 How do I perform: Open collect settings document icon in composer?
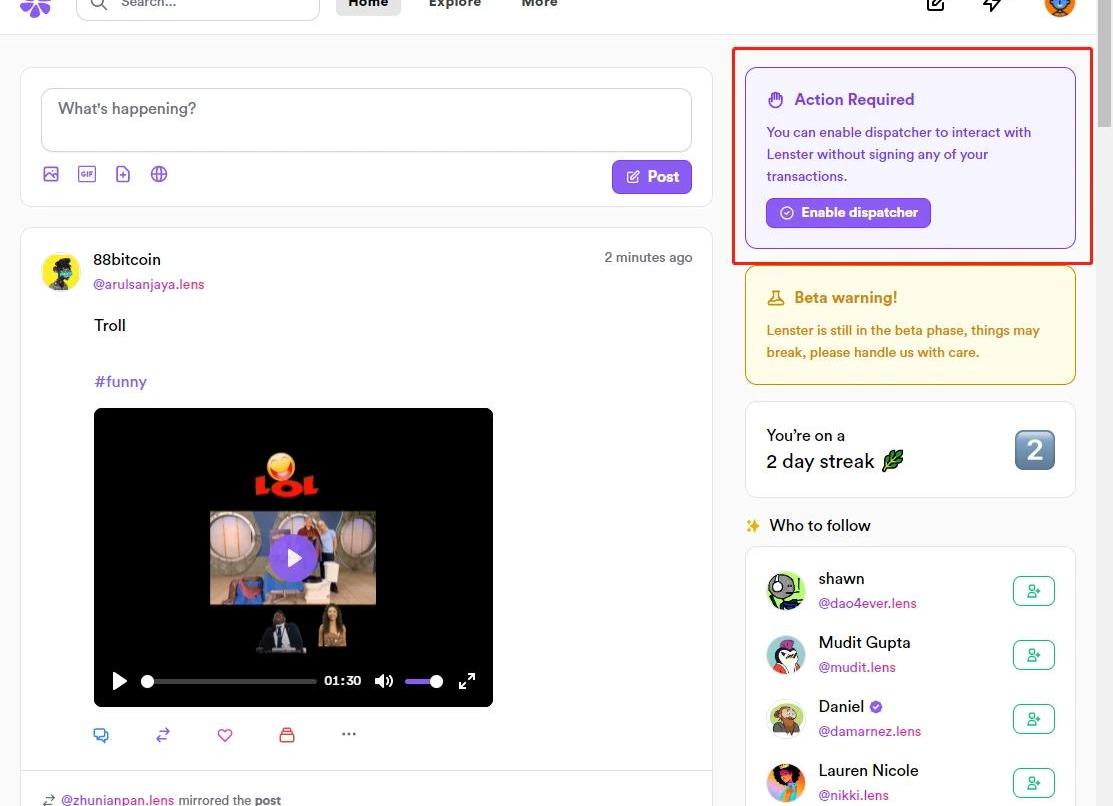coord(123,174)
